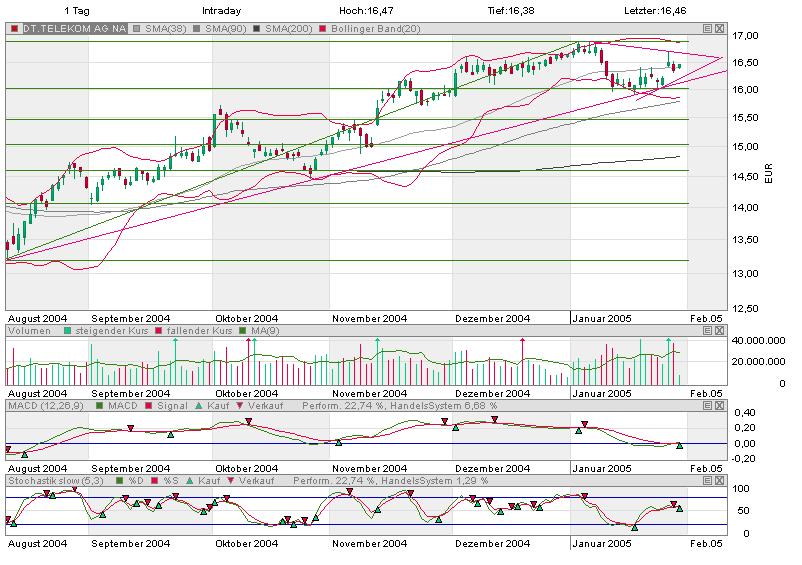Click Verkauf triangle icon in MACD legend
802x565 pixels.
point(239,405)
